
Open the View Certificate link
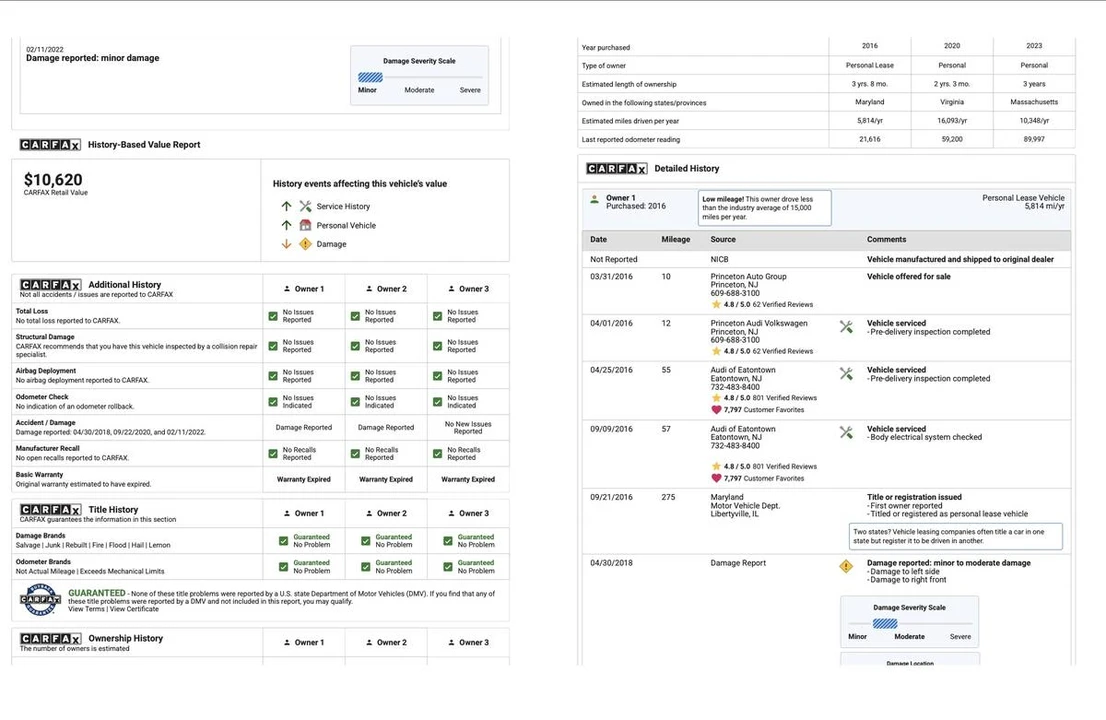(134, 609)
